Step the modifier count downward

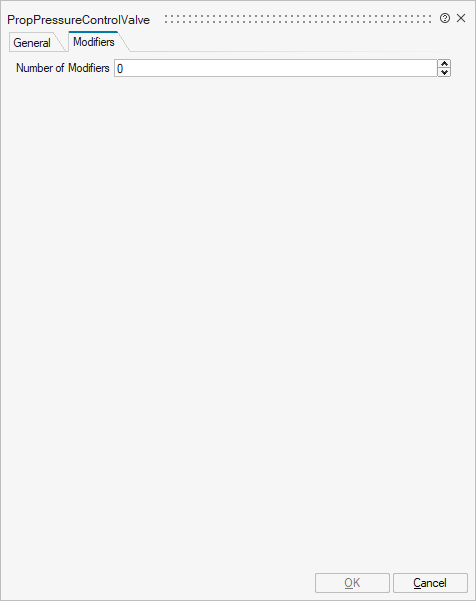[444, 72]
